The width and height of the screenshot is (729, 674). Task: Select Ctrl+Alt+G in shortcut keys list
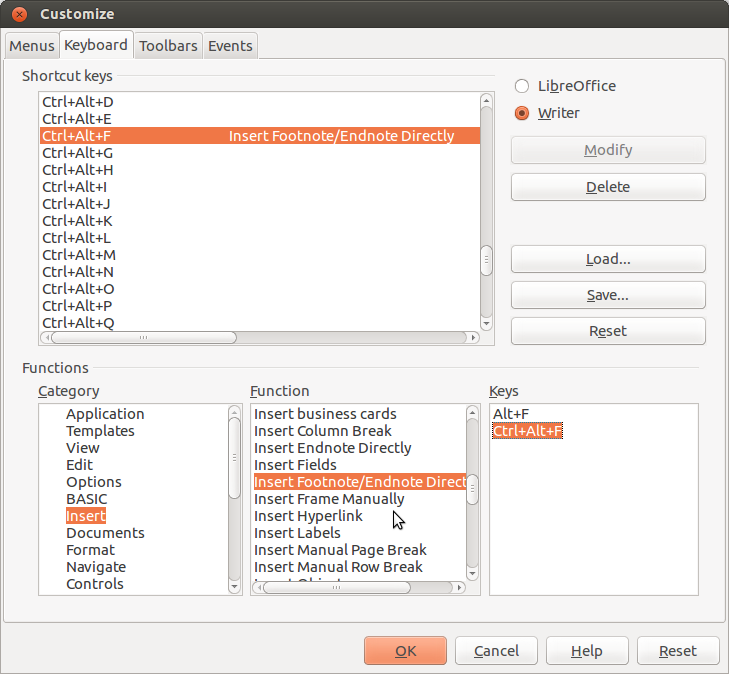(x=260, y=153)
